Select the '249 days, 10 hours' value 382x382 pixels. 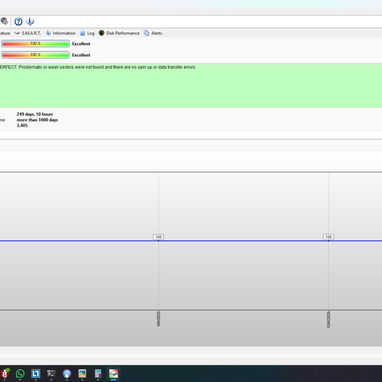[35, 114]
